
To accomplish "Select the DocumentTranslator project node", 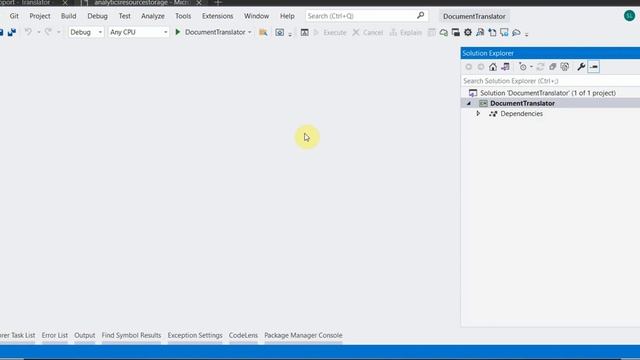I will click(x=550, y=103).
